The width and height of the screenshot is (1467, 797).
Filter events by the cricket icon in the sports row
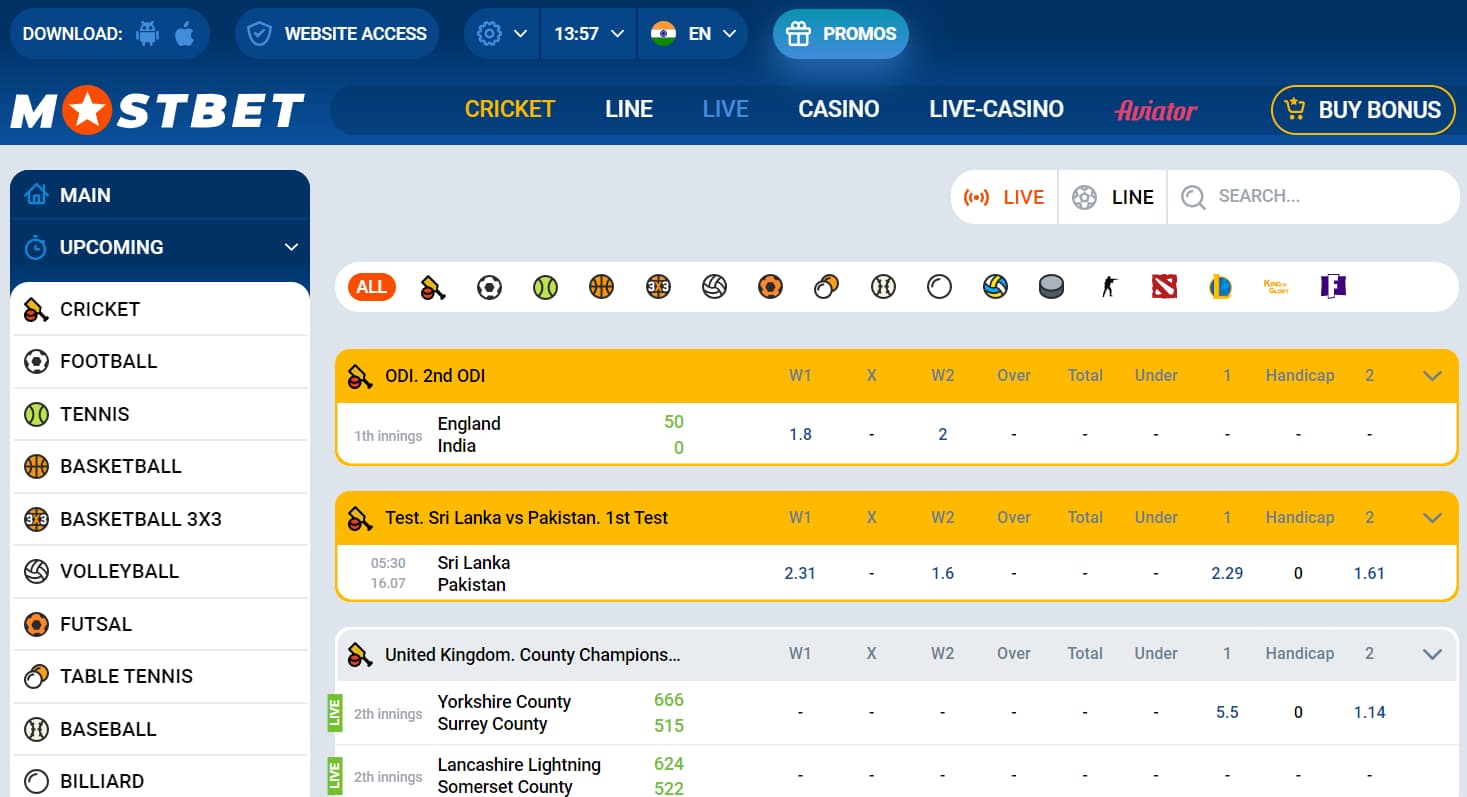(x=433, y=288)
